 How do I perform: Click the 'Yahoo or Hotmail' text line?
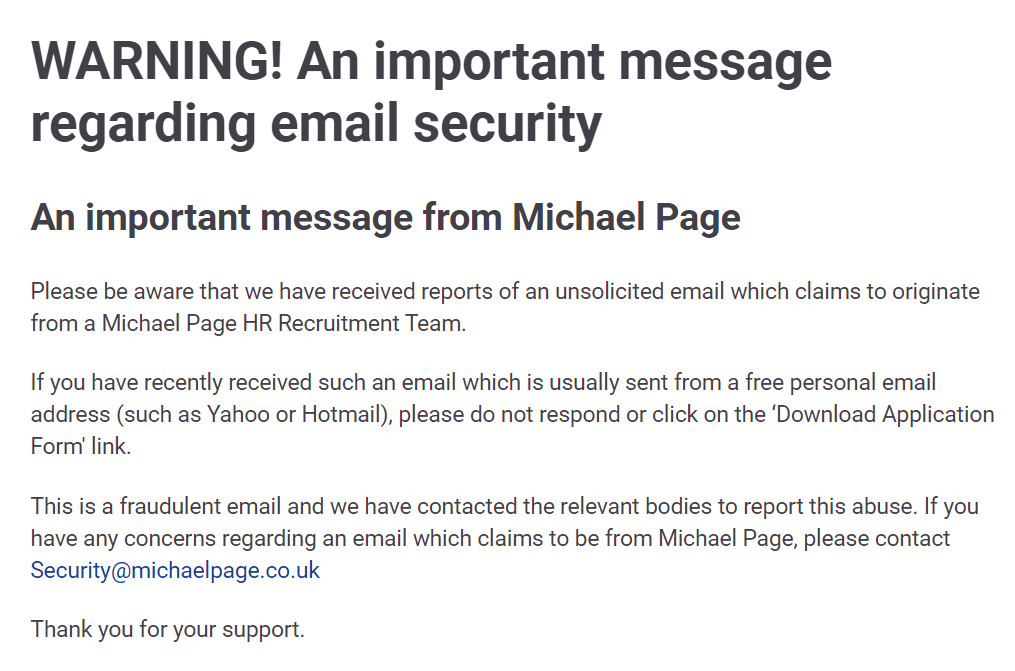512,414
